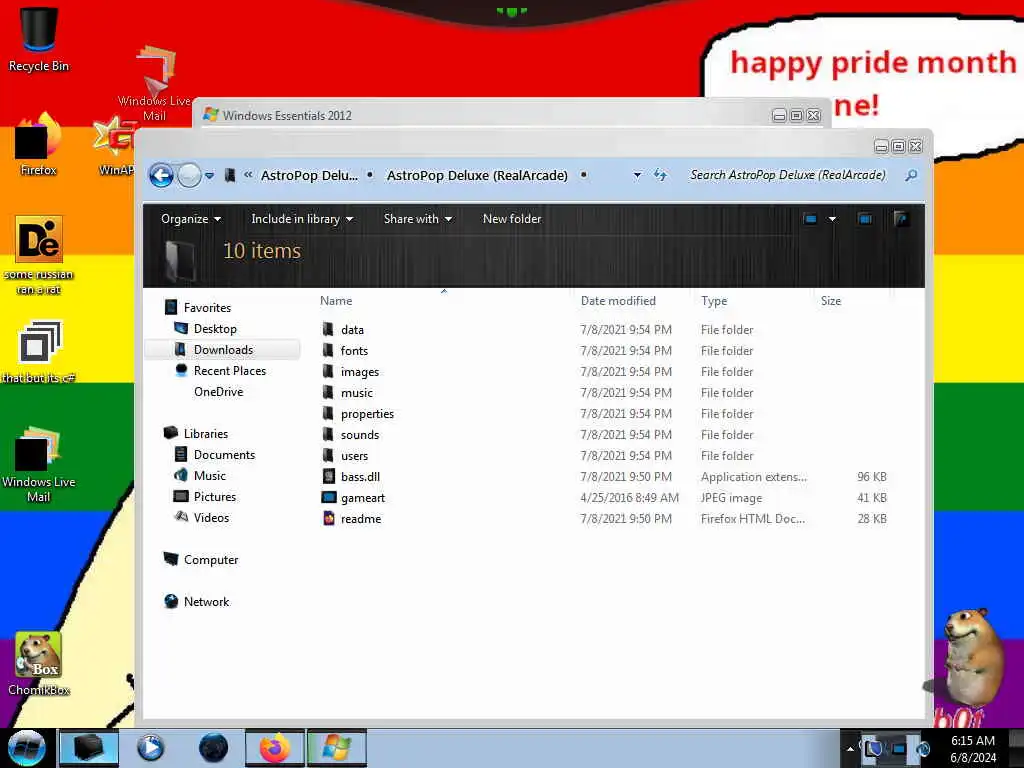The height and width of the screenshot is (768, 1024).
Task: Select the readme HTML file icon
Action: coord(328,519)
